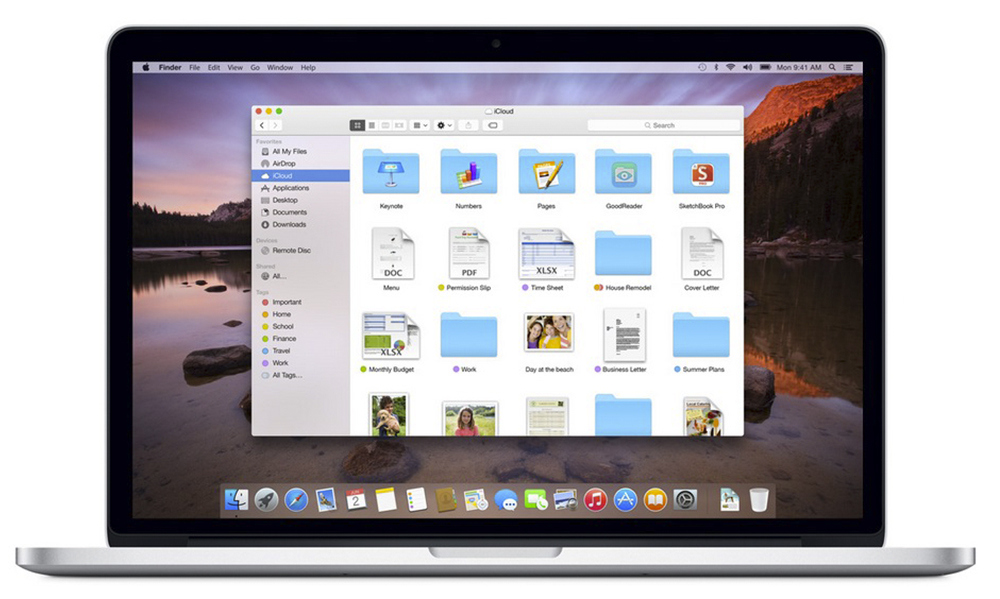Go back with the toolbar back arrow
1000x599 pixels.
pyautogui.click(x=263, y=126)
